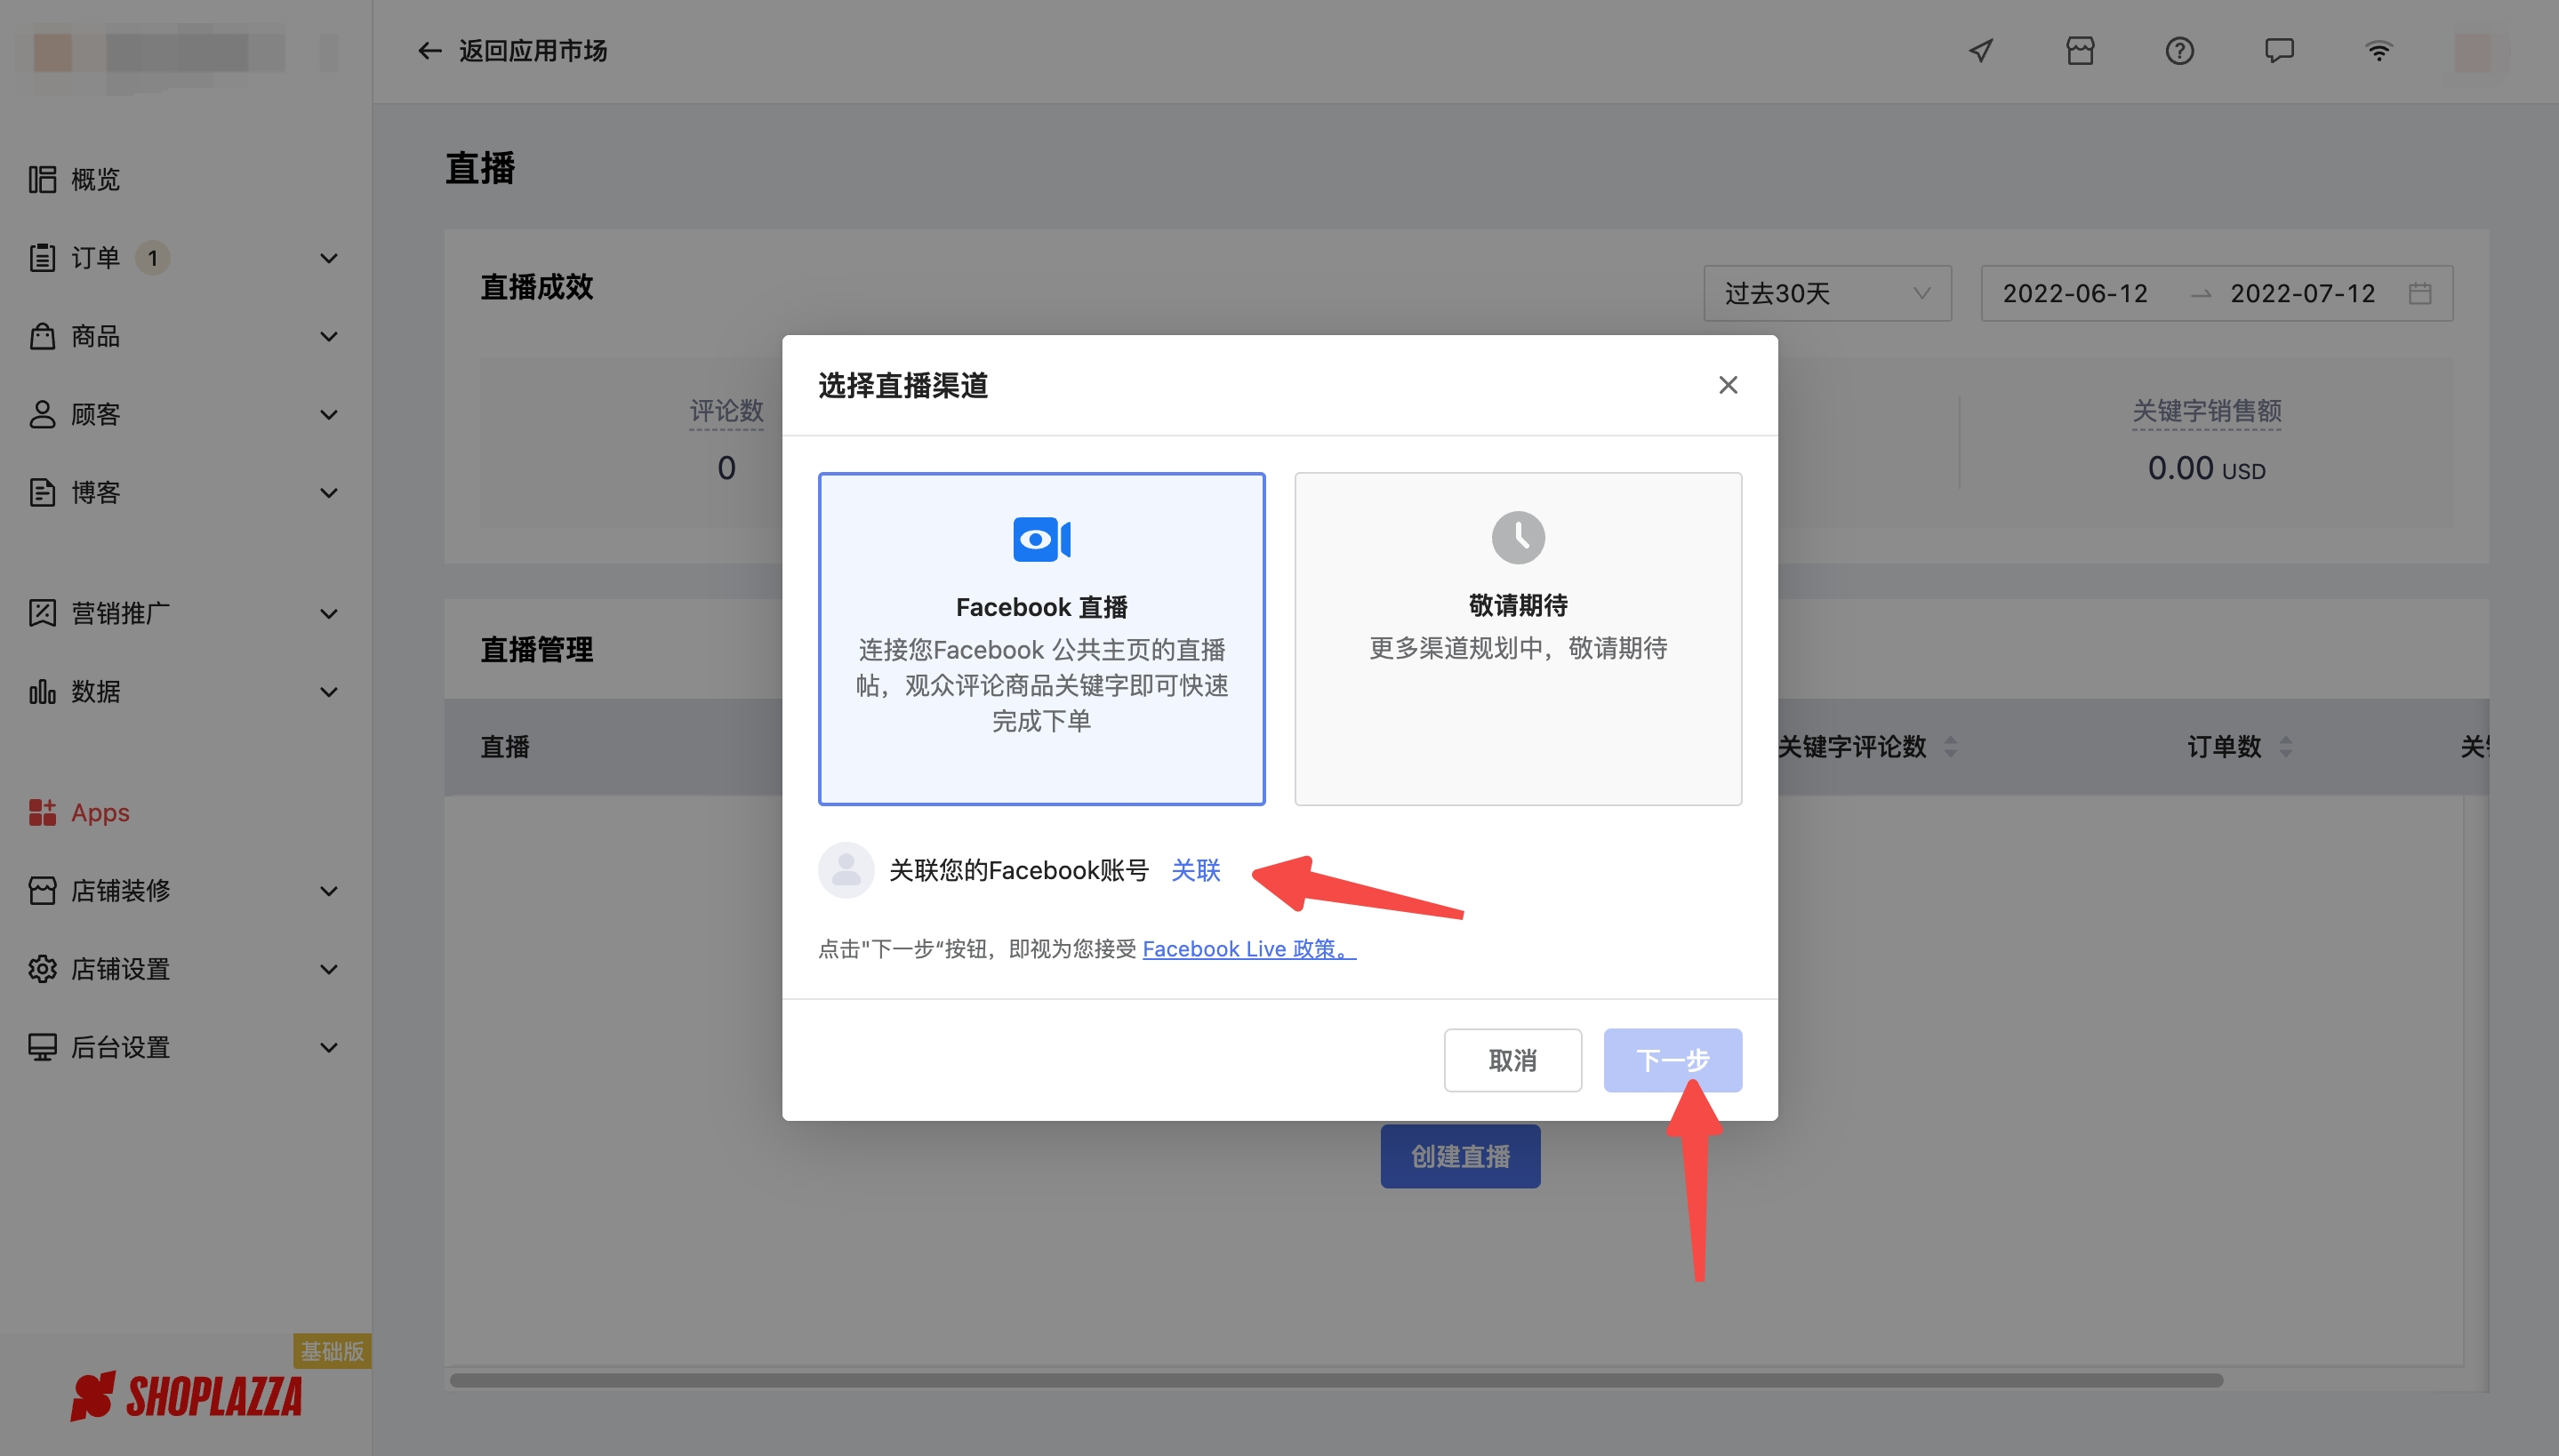Click the Facebook account avatar placeholder
Screen dimensions: 2559x1456
coord(846,869)
